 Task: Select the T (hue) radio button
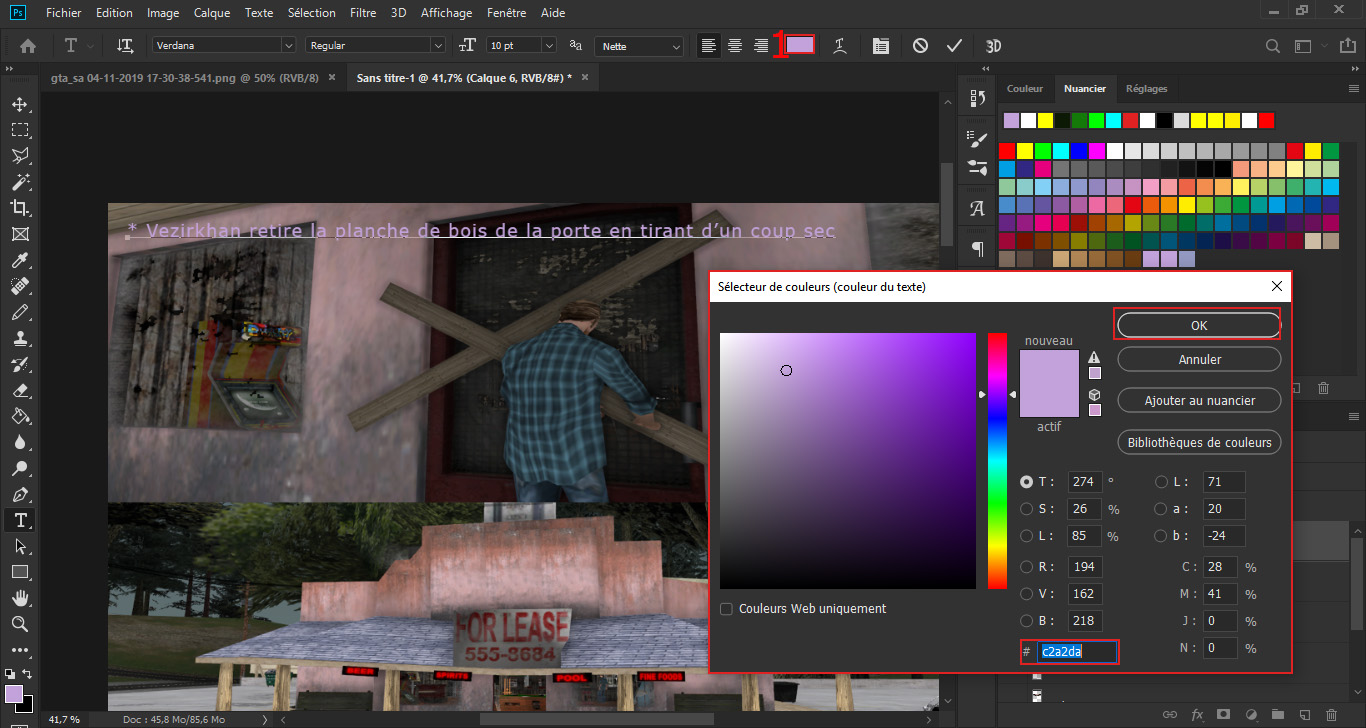click(x=1026, y=482)
